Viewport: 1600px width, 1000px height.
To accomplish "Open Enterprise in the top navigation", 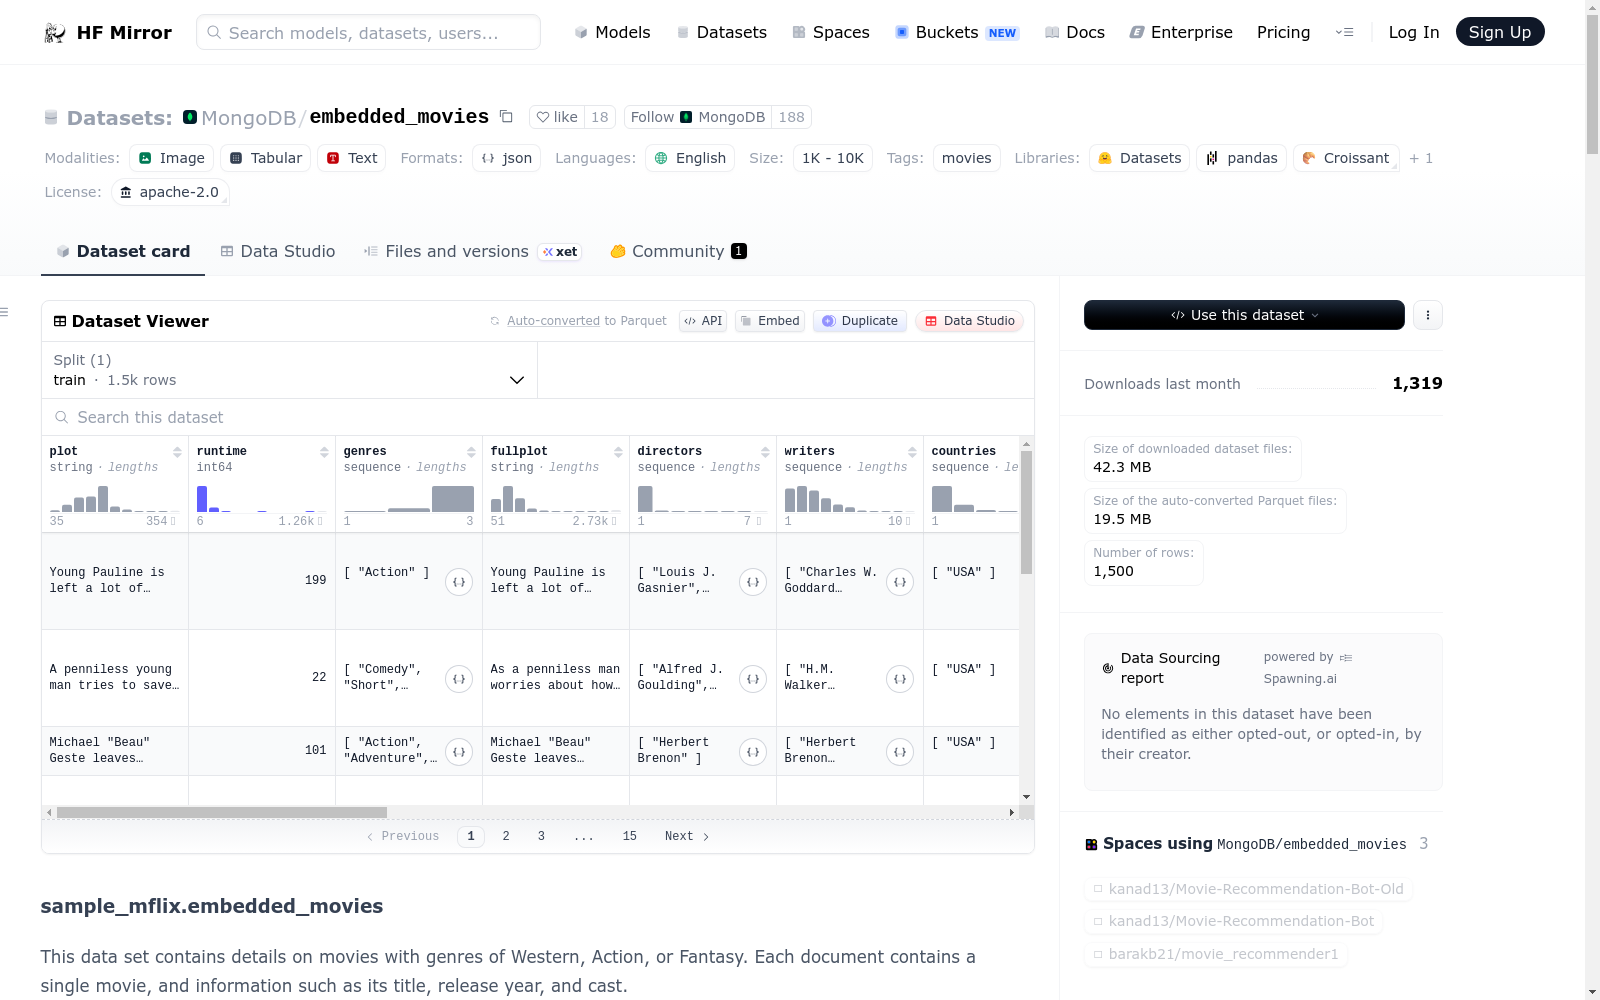I will (x=1181, y=32).
